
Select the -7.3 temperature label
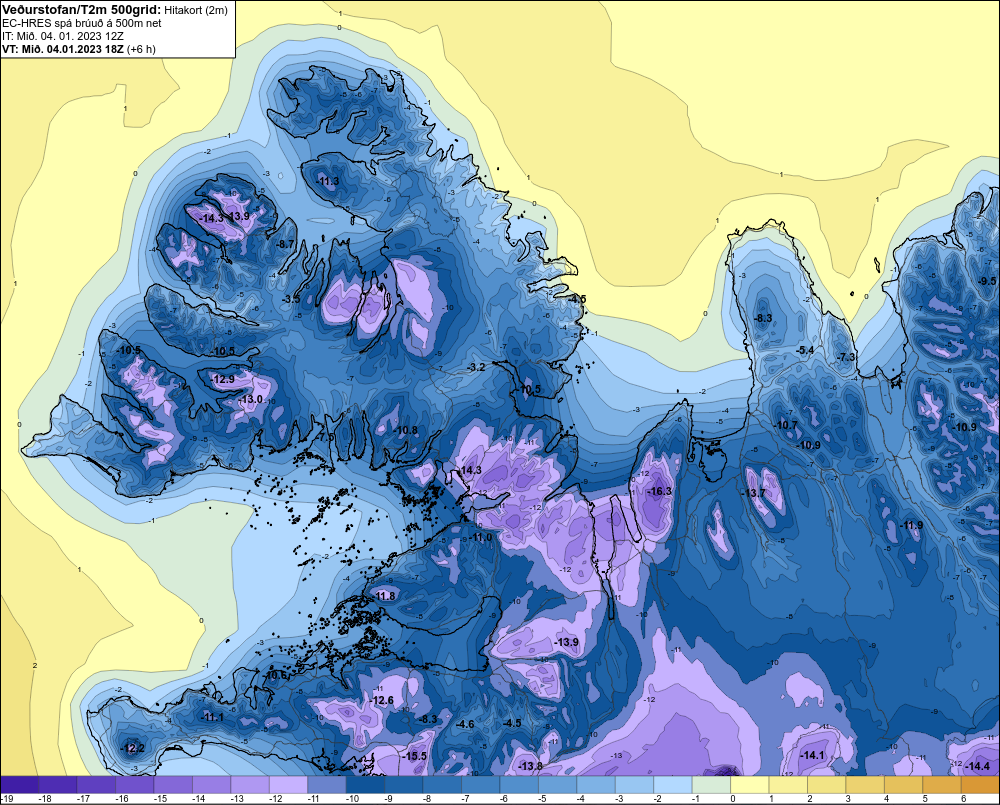pos(846,357)
